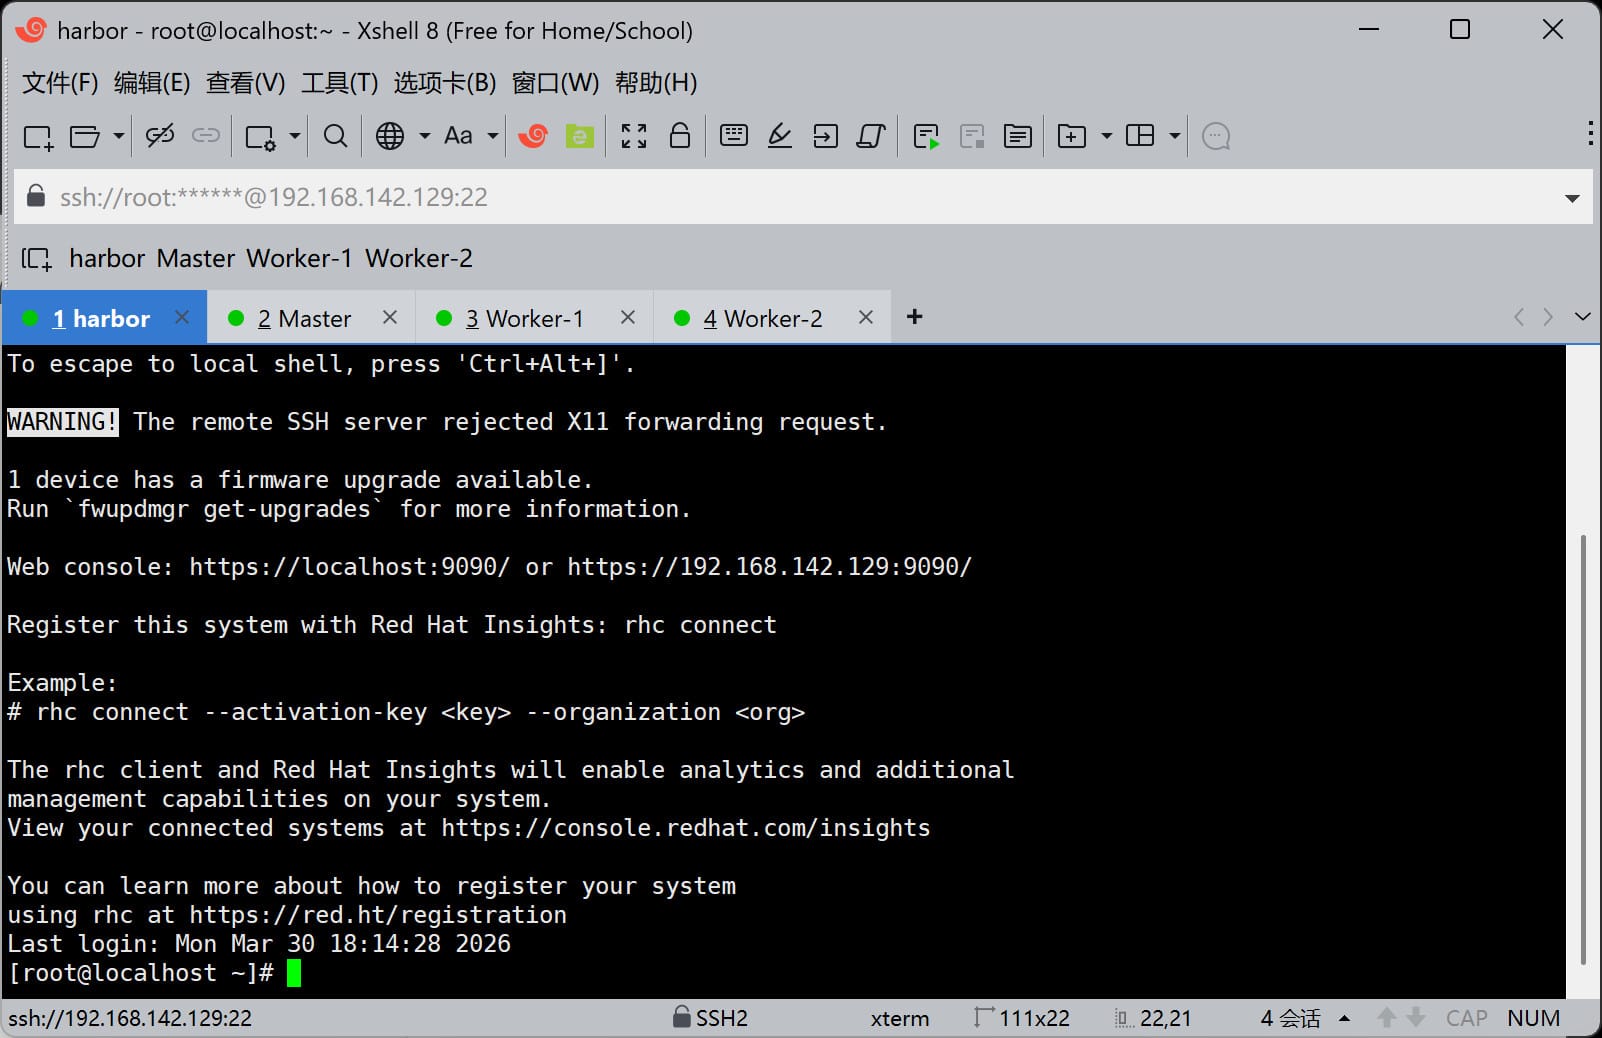Click the Encoding globe icon
This screenshot has height=1038, width=1602.
(390, 136)
